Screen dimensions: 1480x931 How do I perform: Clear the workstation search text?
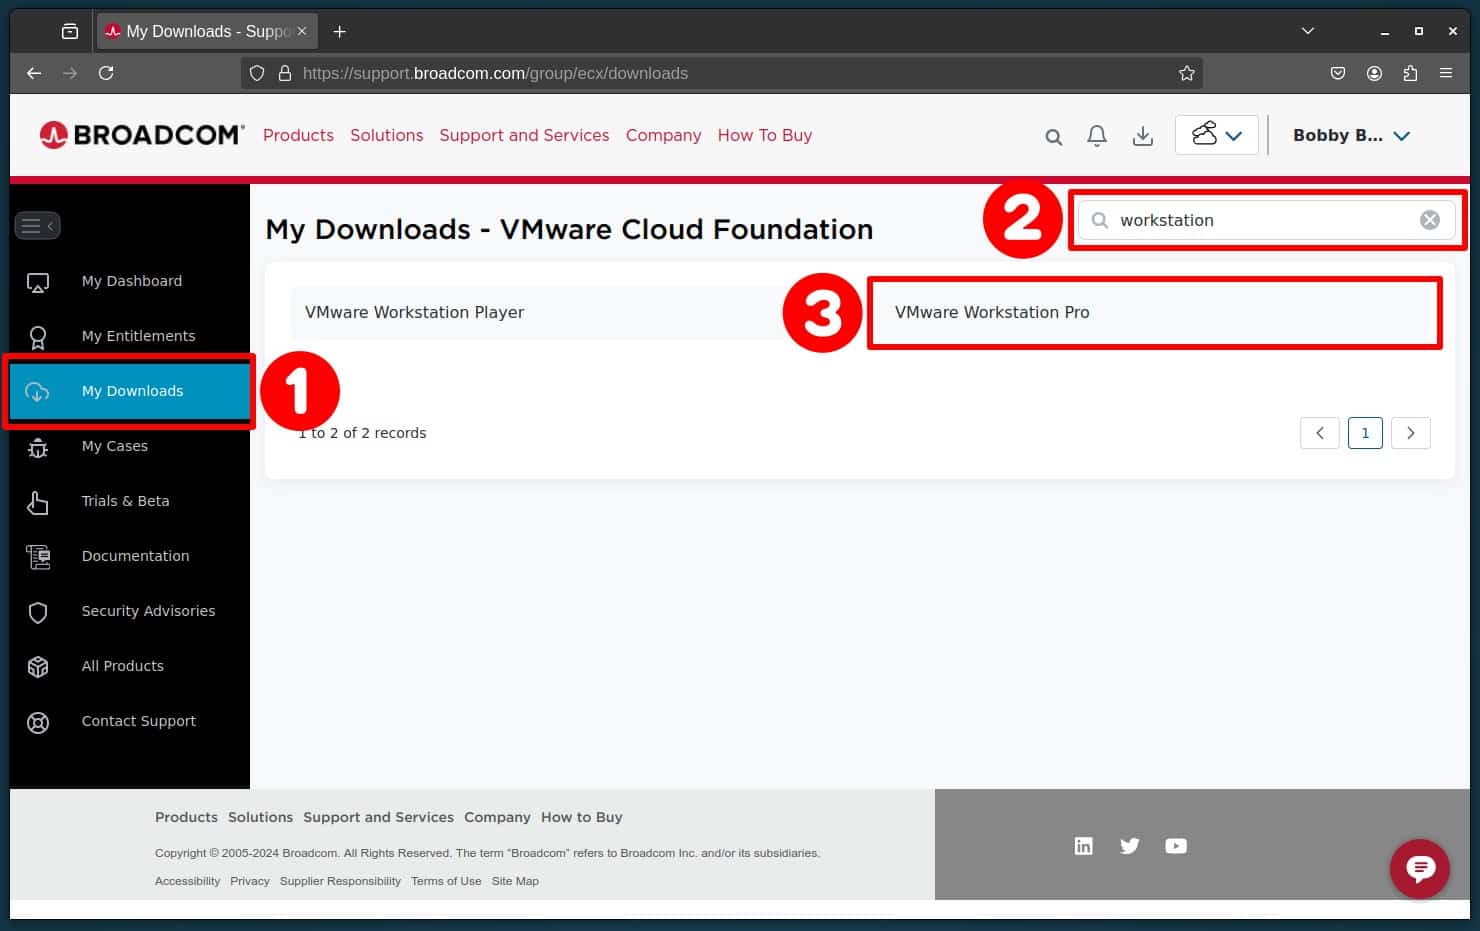tap(1430, 220)
